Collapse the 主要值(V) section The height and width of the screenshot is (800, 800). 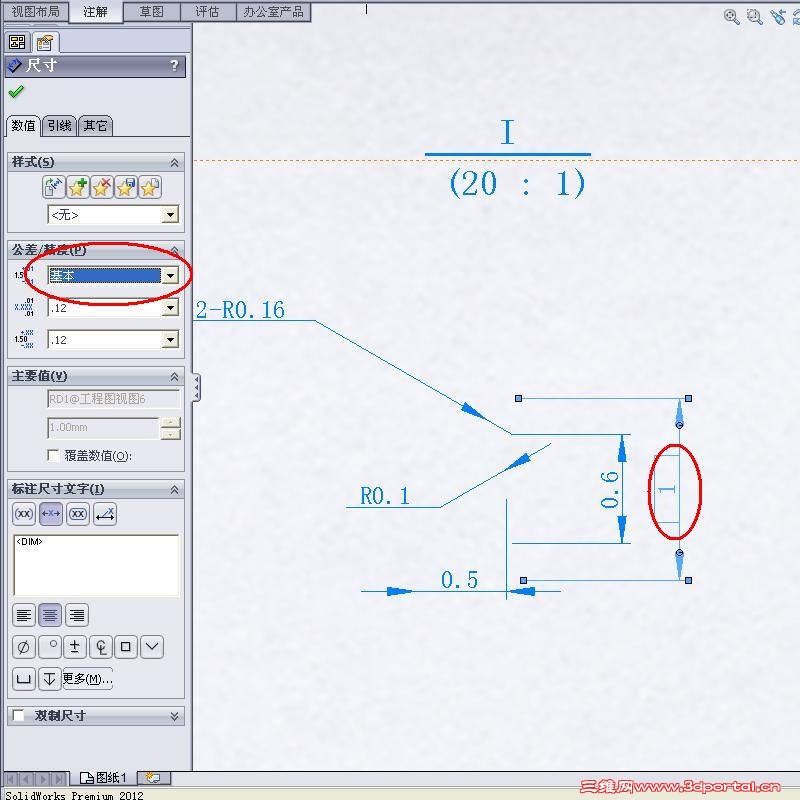174,377
